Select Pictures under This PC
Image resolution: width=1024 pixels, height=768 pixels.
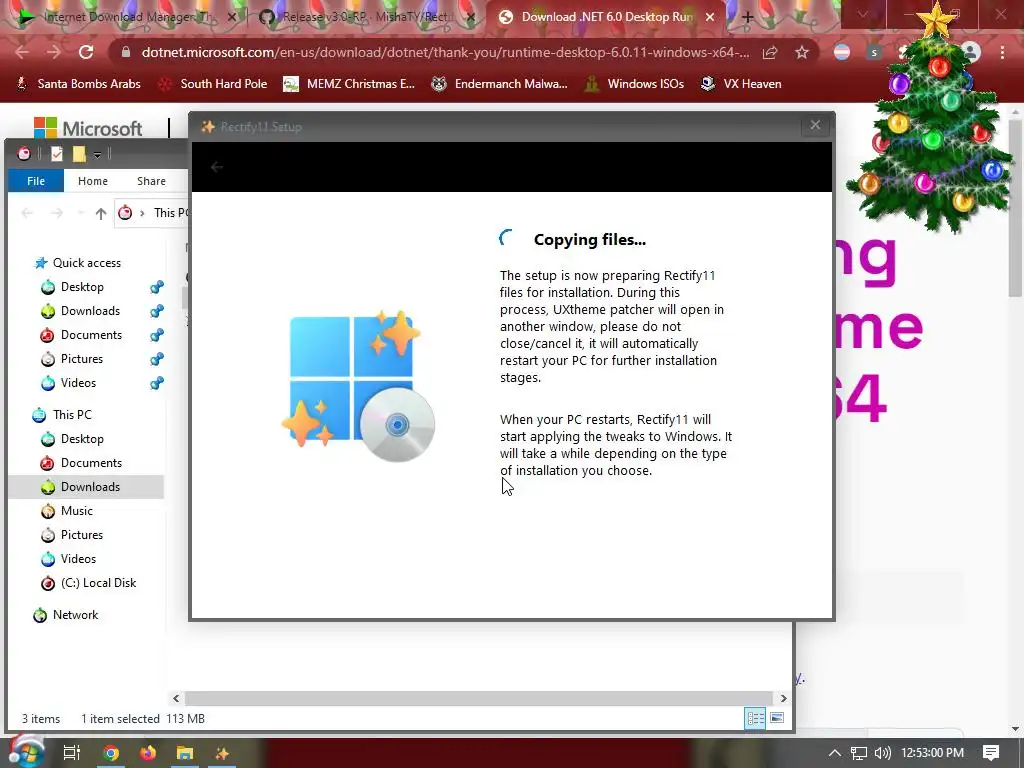82,535
